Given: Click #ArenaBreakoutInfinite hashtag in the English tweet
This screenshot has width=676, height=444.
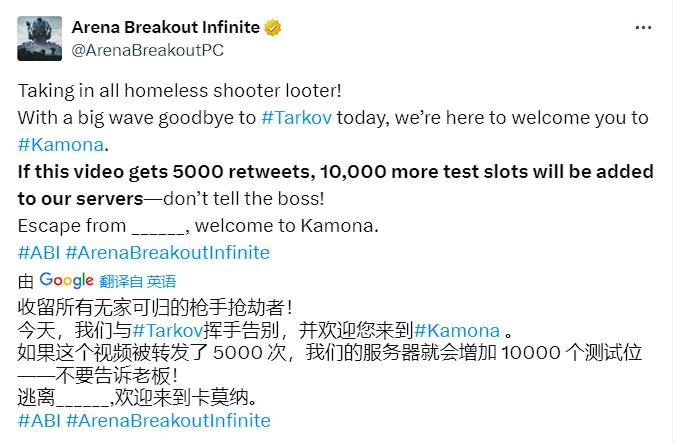Looking at the screenshot, I should (168, 252).
